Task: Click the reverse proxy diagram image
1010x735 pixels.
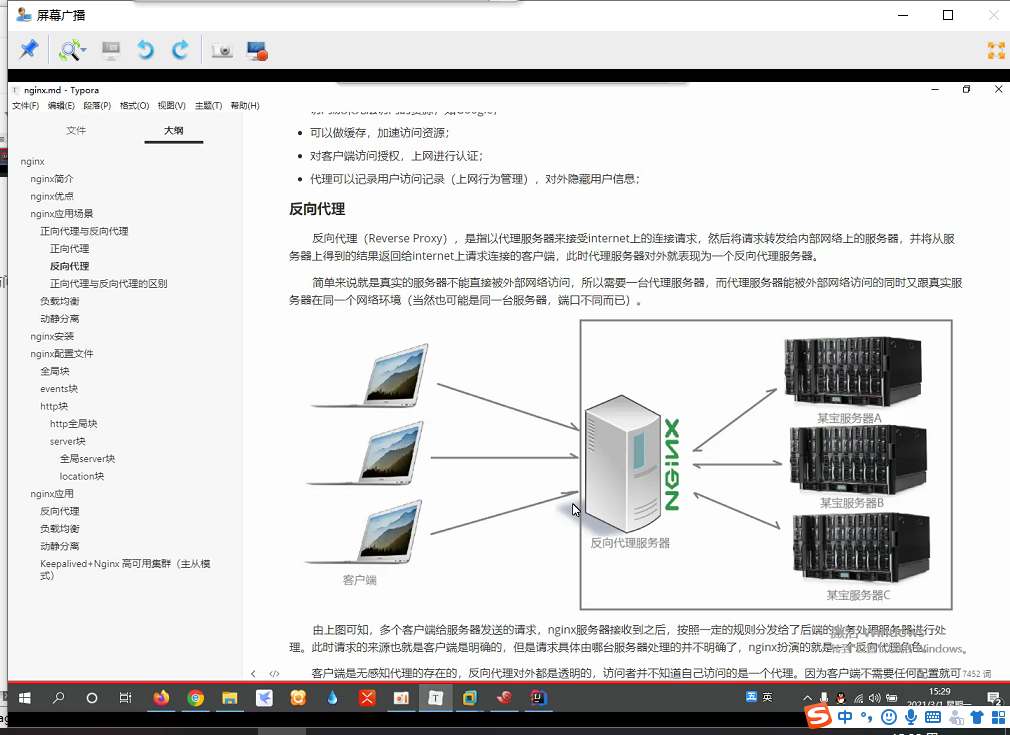Action: (629, 464)
